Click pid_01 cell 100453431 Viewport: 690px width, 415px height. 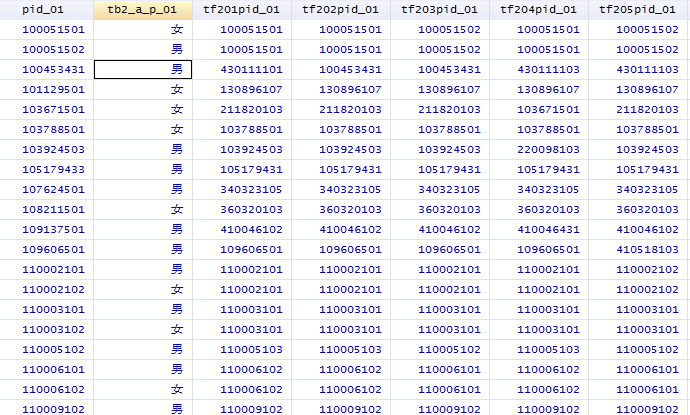pyautogui.click(x=47, y=70)
